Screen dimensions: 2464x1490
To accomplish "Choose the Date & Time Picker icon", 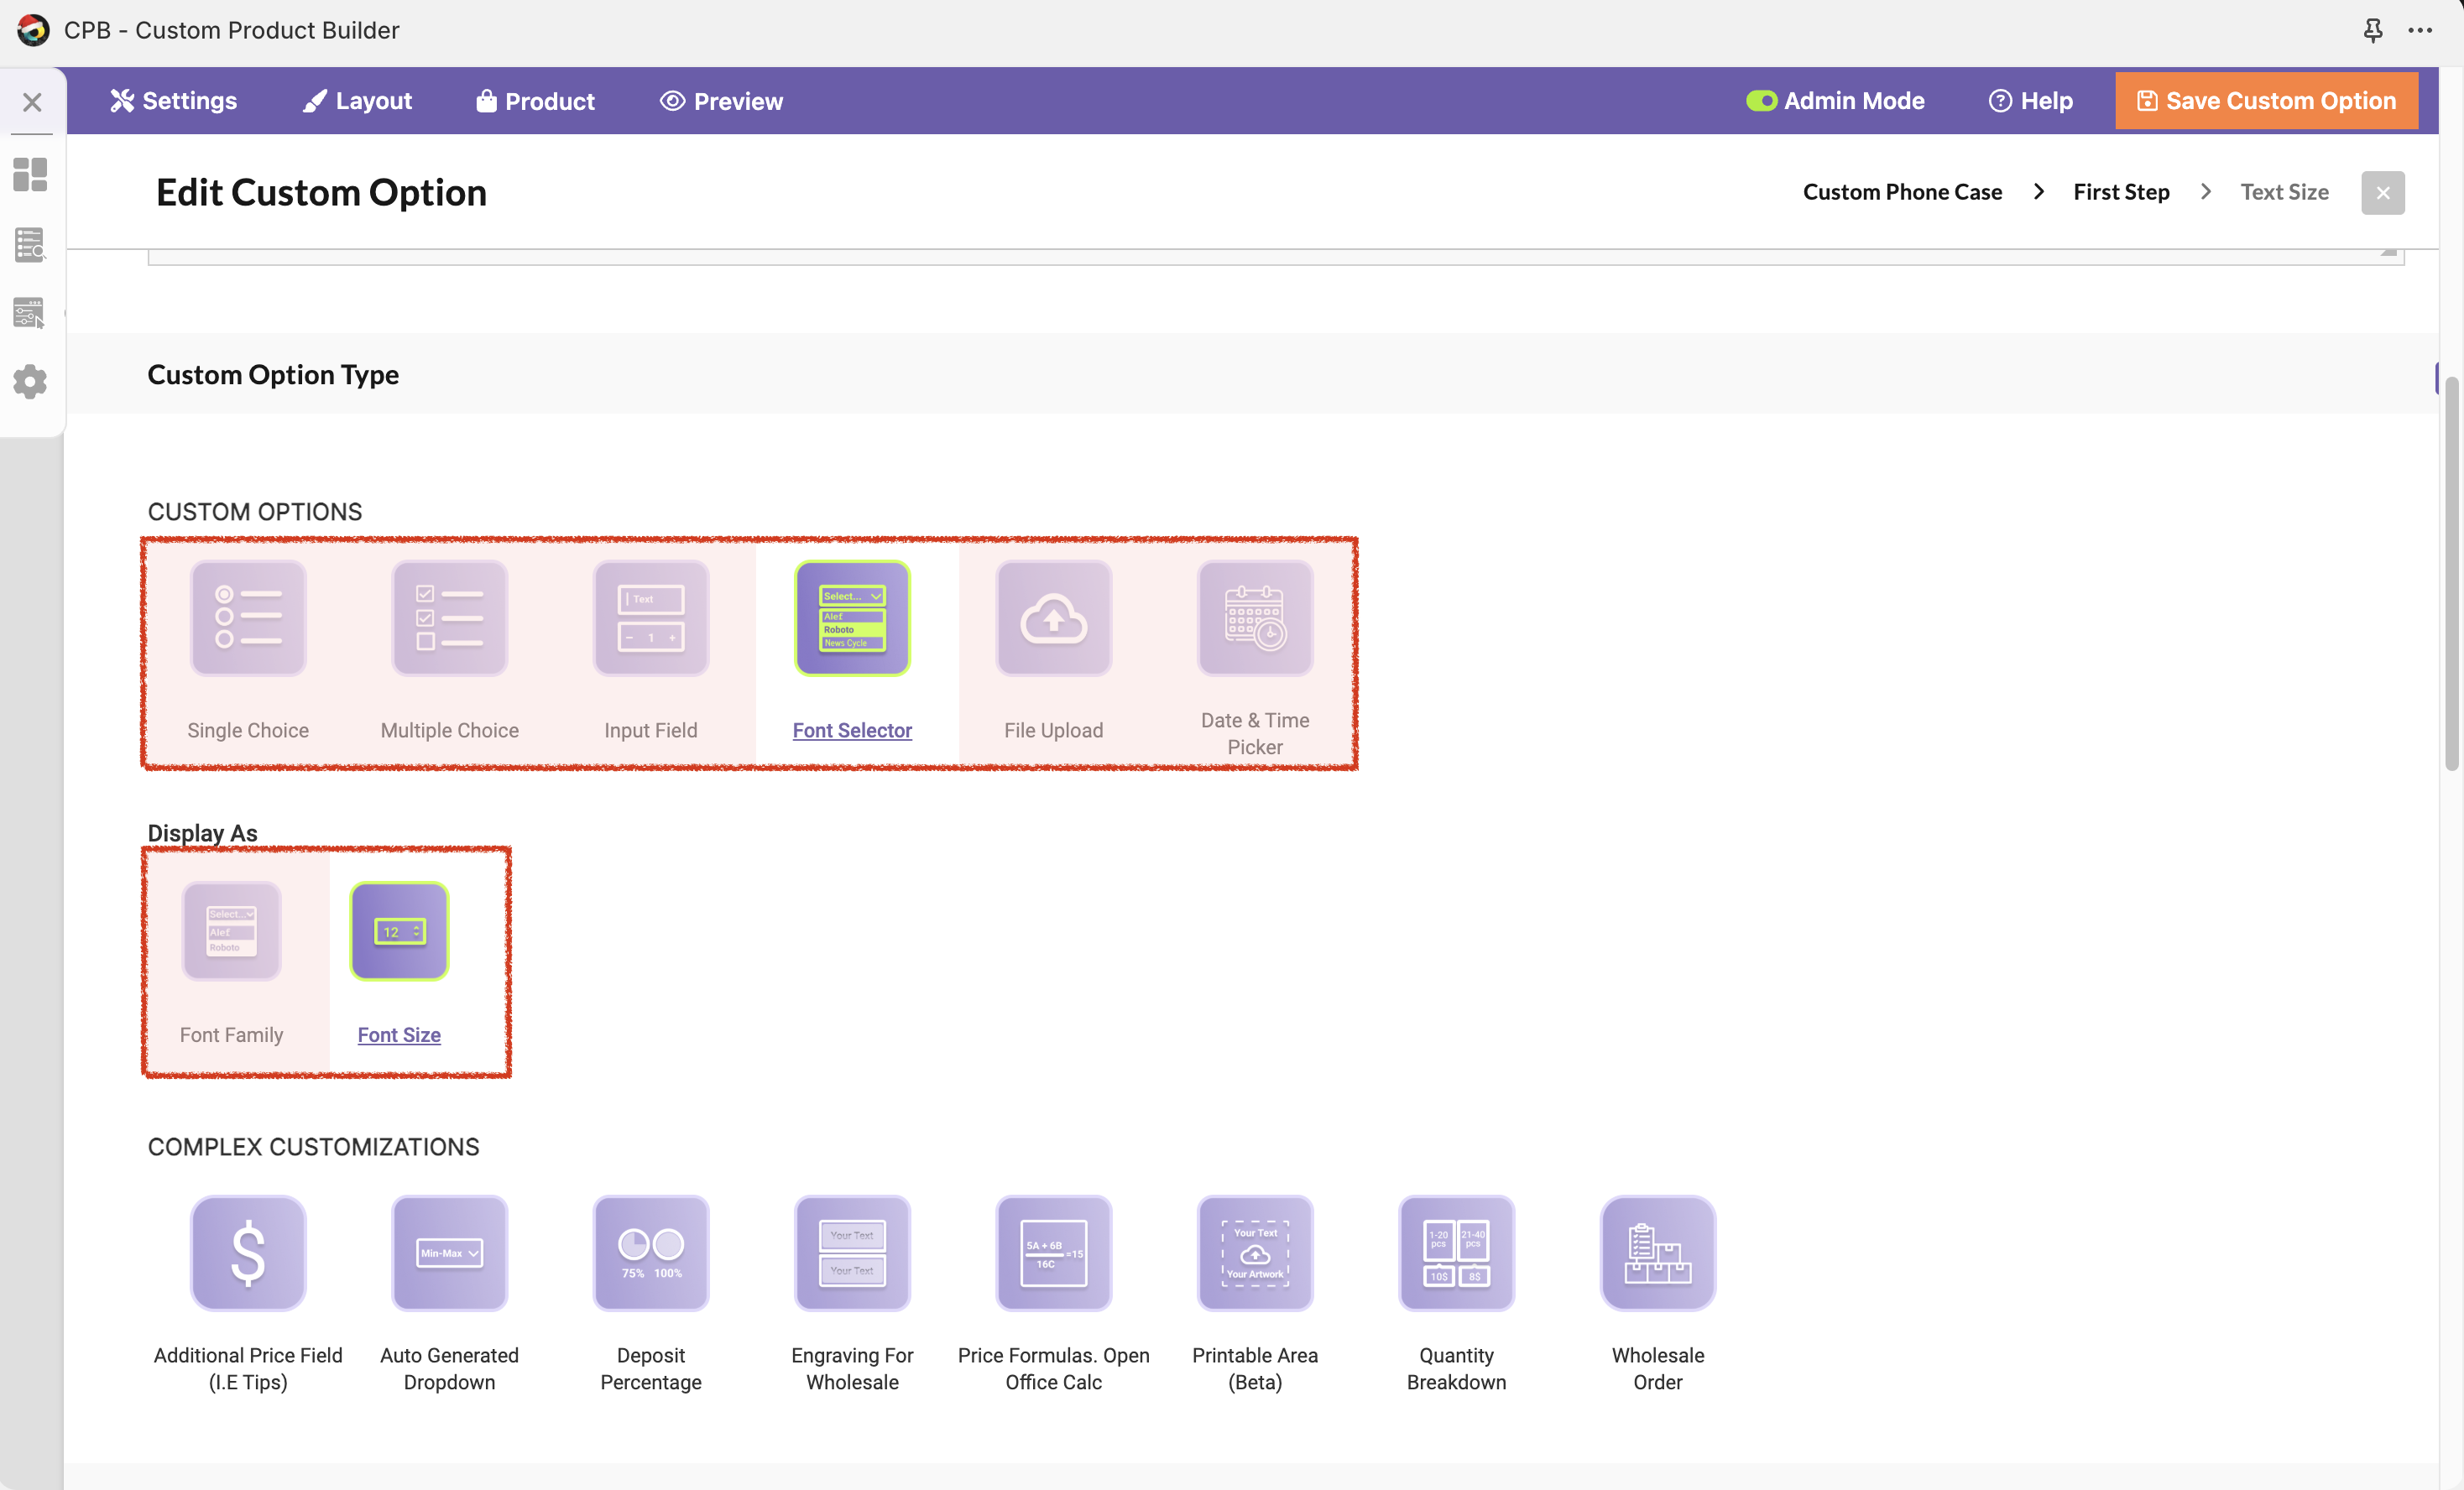I will (x=1254, y=617).
